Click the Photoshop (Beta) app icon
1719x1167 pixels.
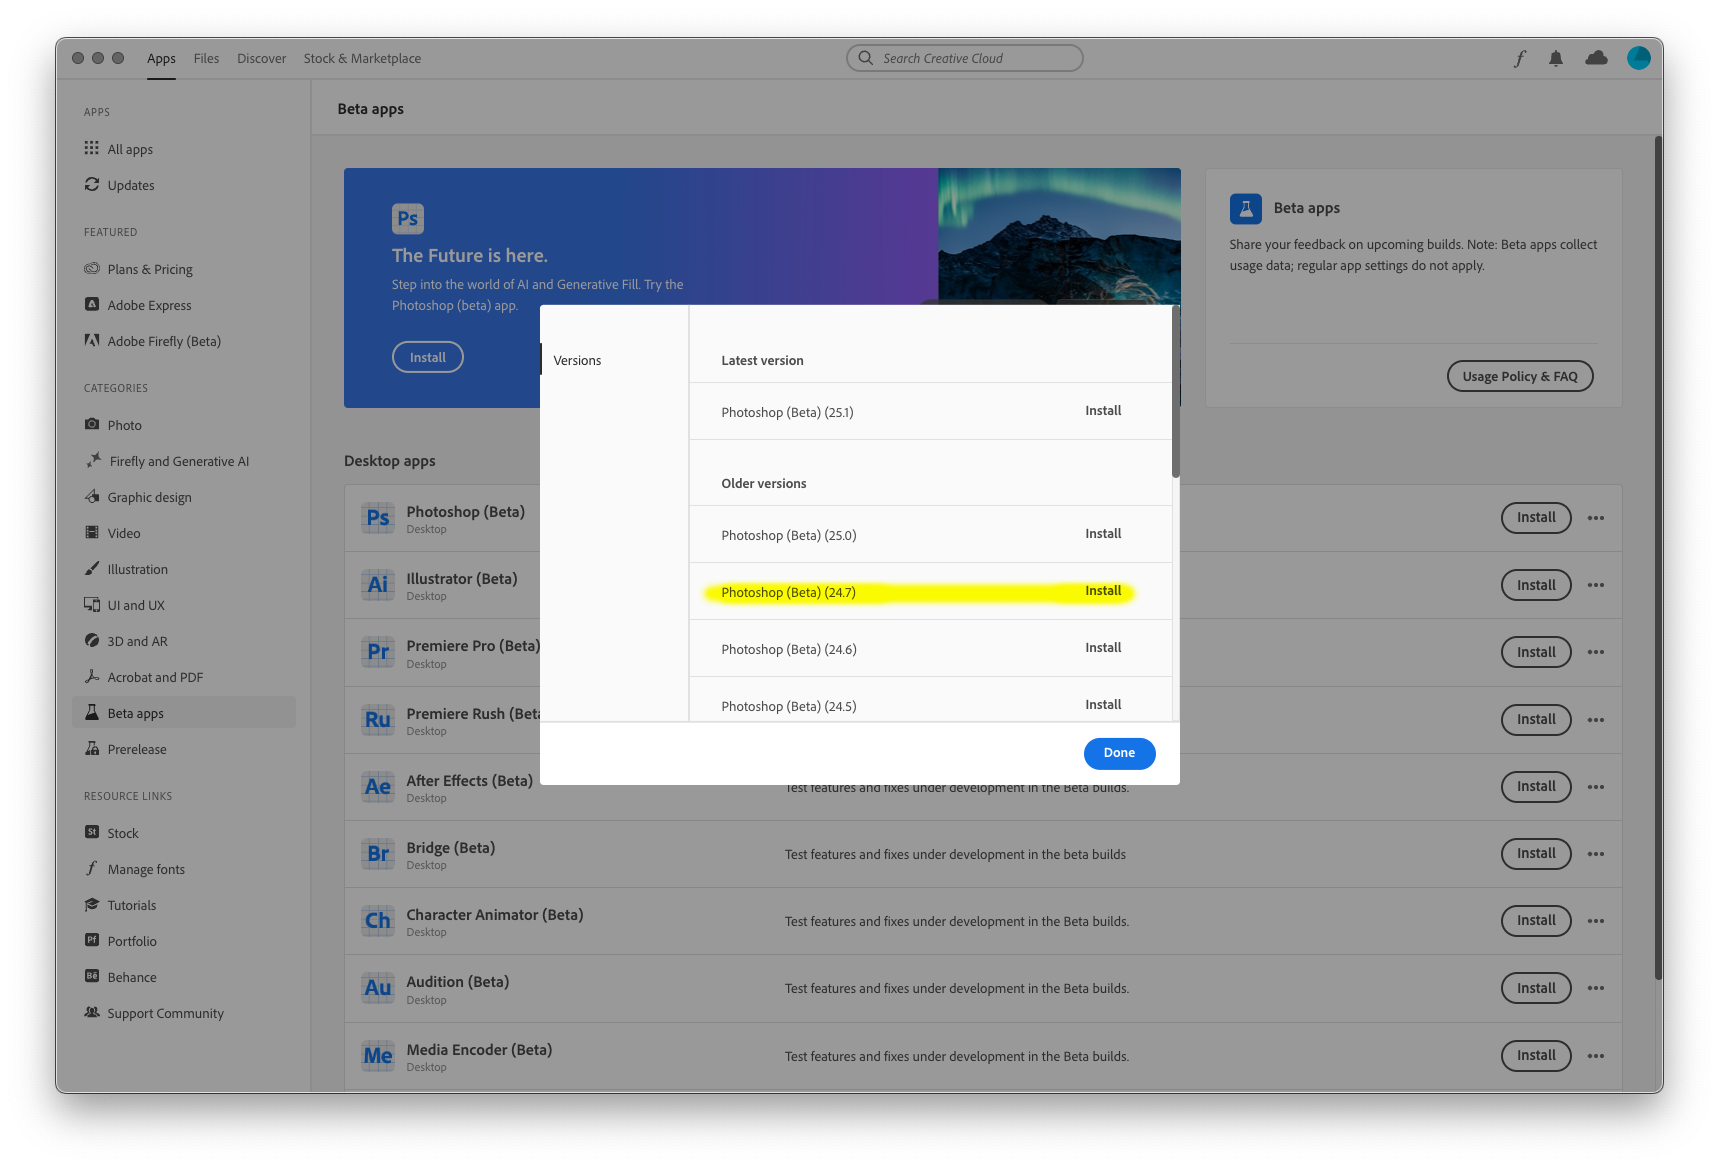click(x=377, y=518)
